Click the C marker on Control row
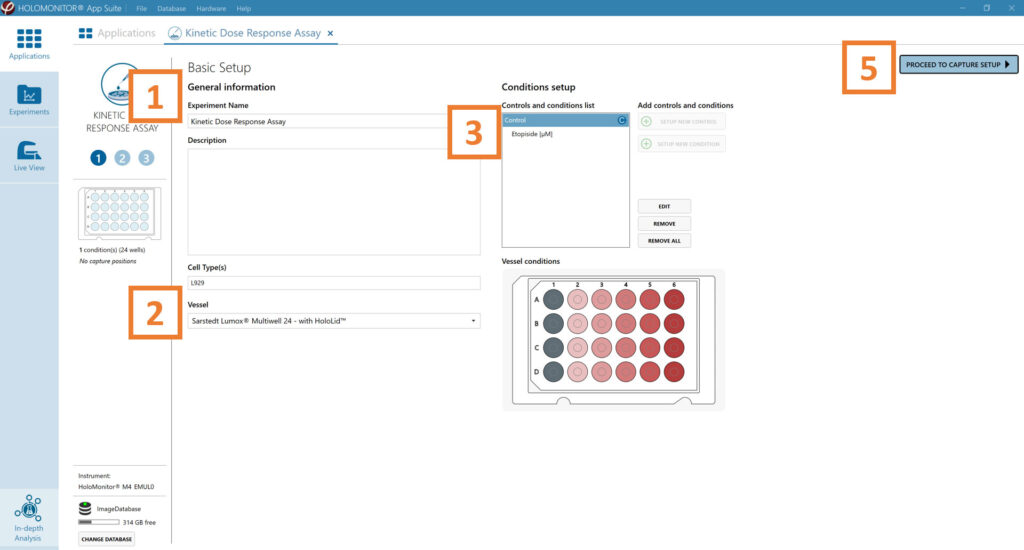 click(622, 120)
